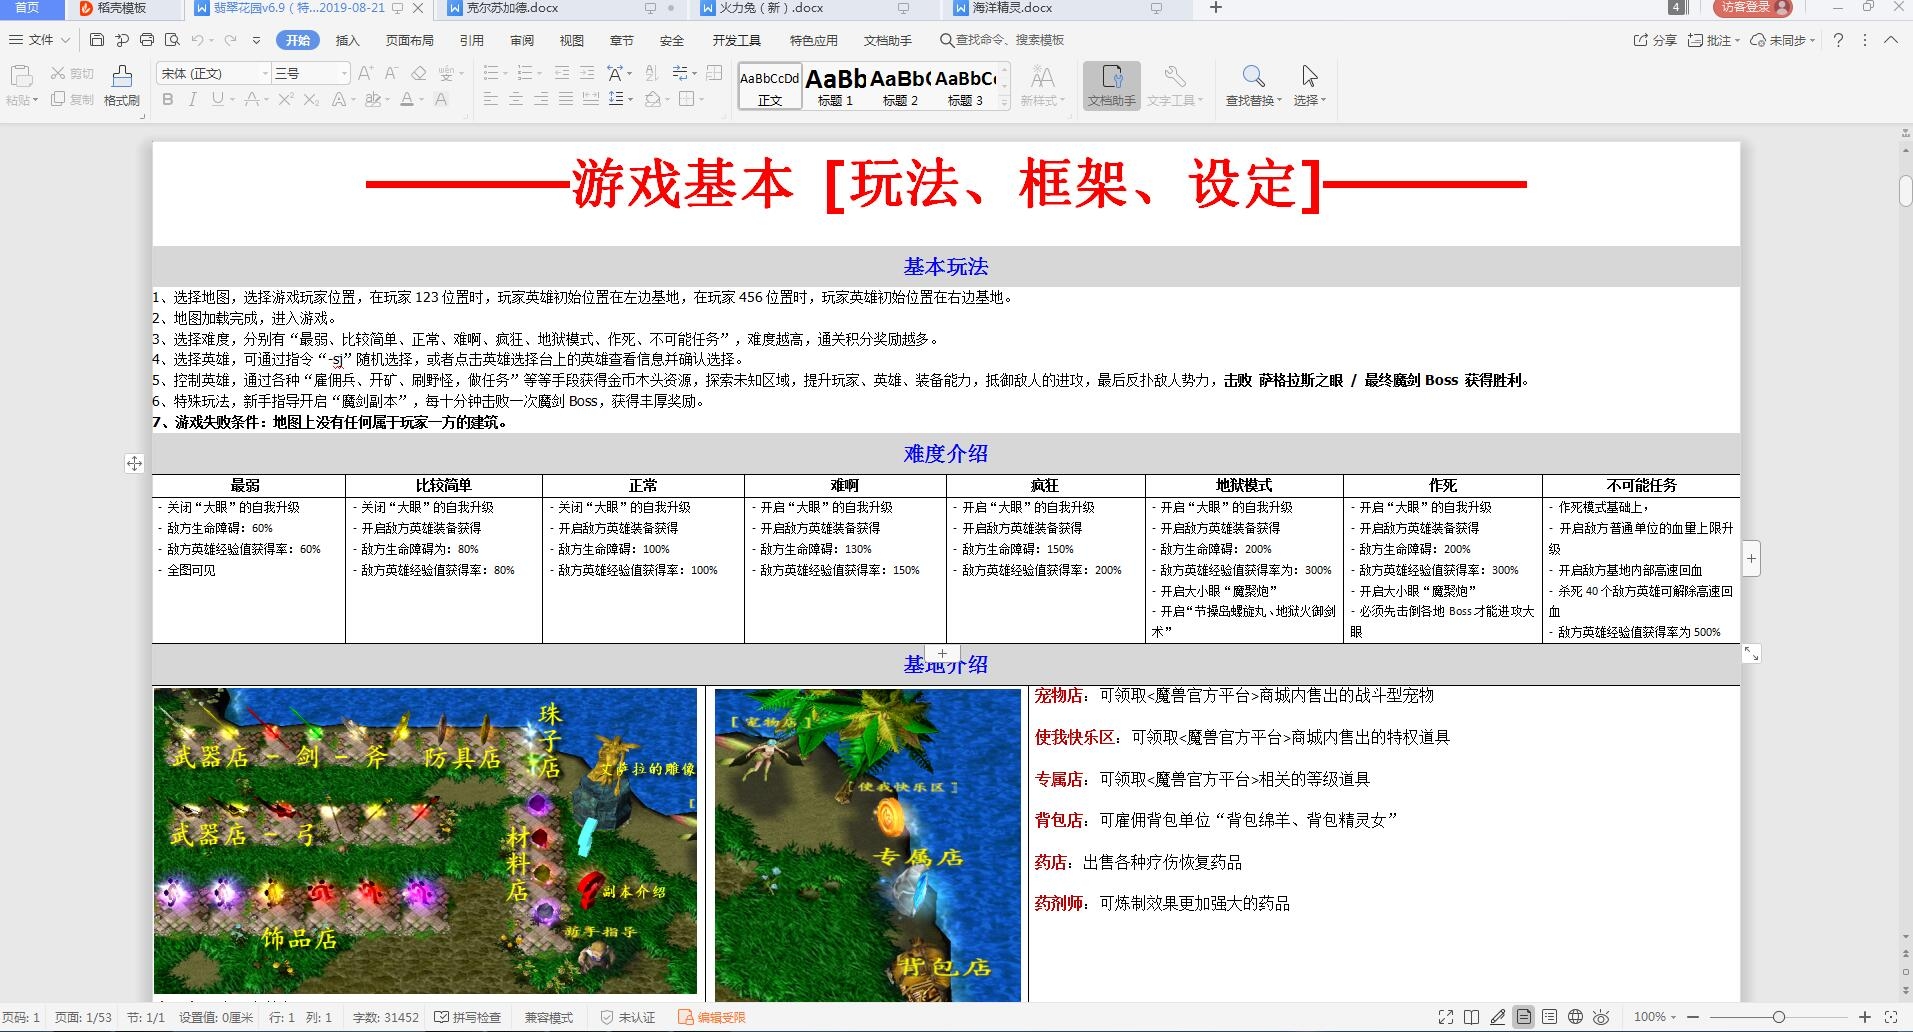The height and width of the screenshot is (1032, 1913).
Task: Select the Format Painter (格式刷) tool
Action: pos(122,86)
